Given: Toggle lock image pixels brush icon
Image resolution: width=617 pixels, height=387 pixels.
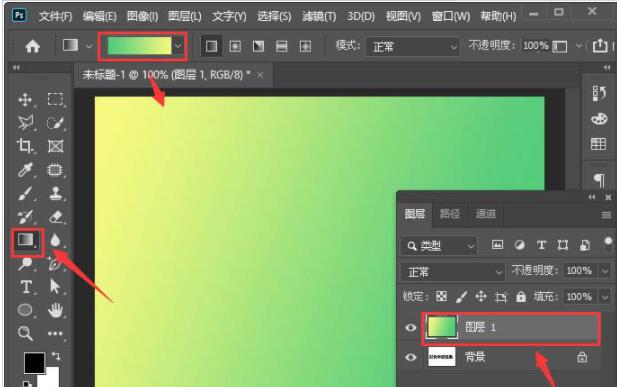Looking at the screenshot, I should (x=461, y=296).
